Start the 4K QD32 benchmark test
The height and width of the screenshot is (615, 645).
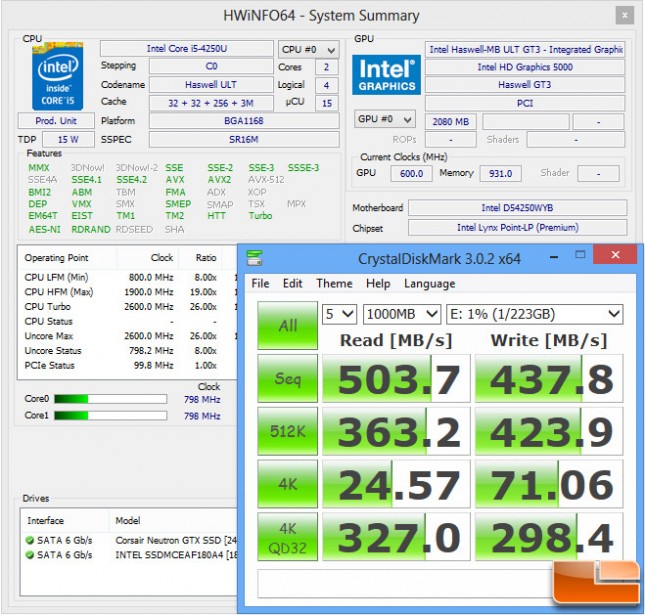288,537
